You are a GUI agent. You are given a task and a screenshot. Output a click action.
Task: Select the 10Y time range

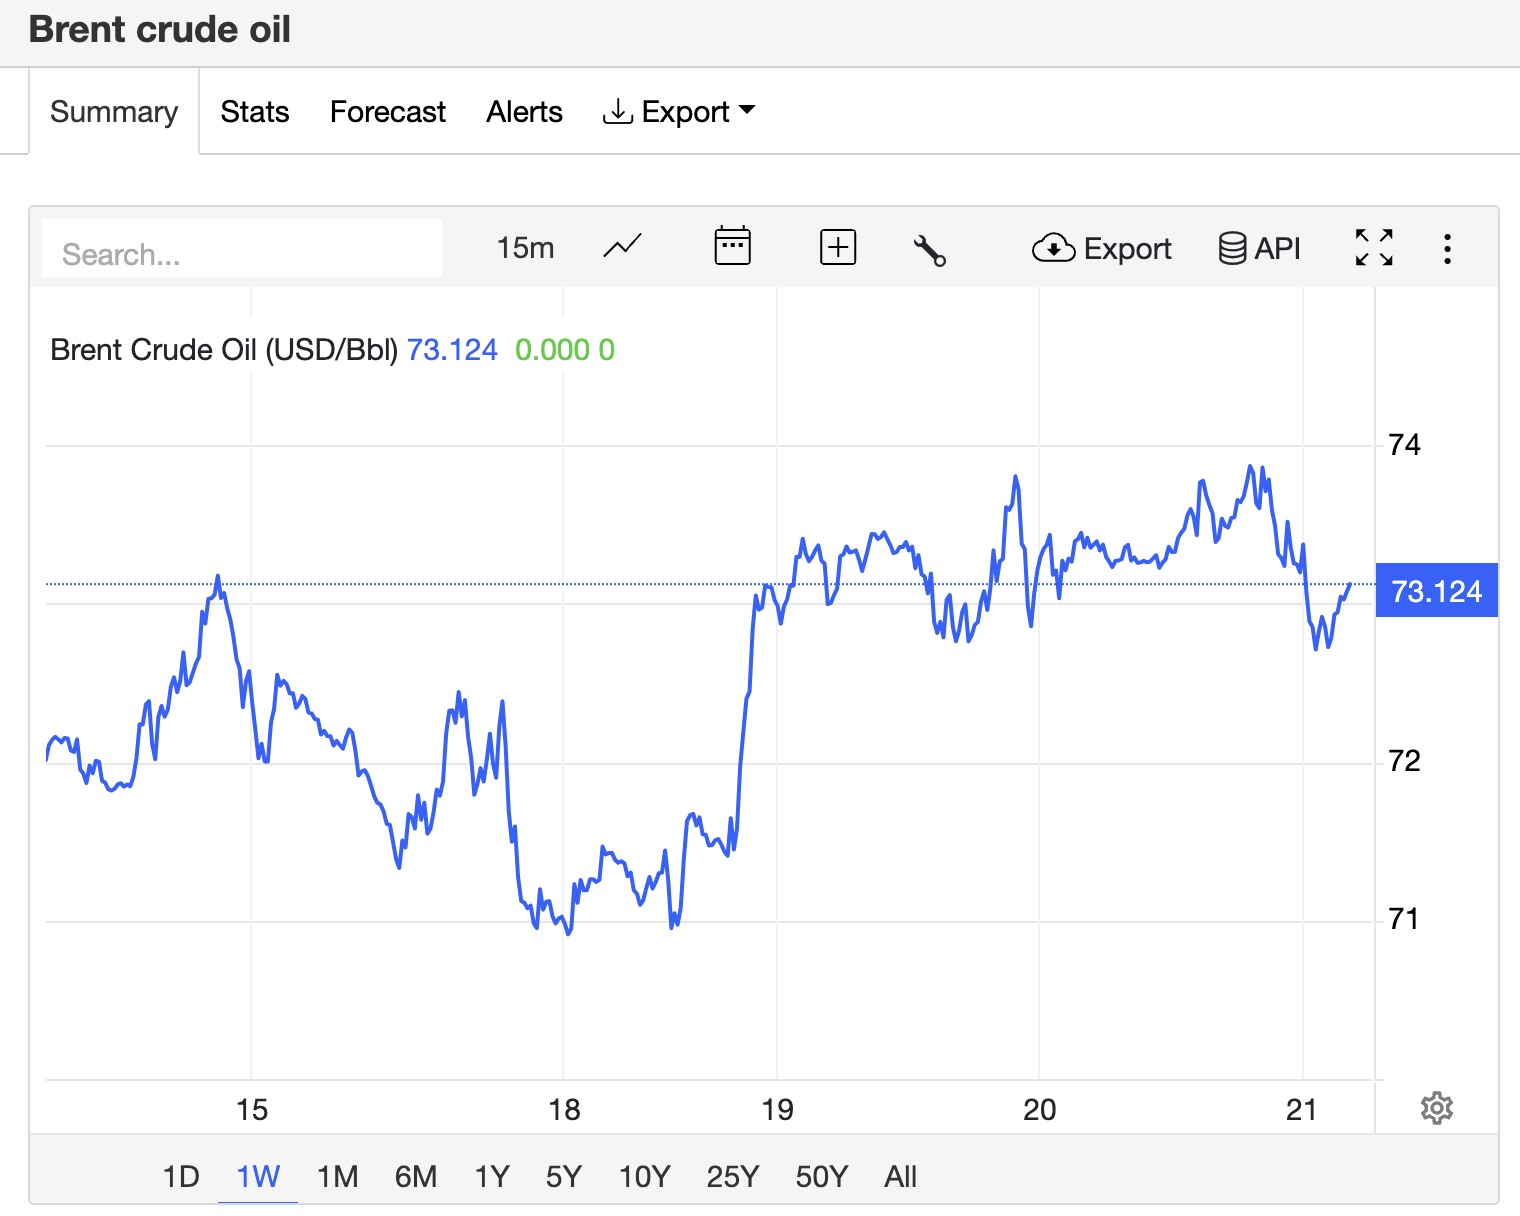pos(644,1176)
